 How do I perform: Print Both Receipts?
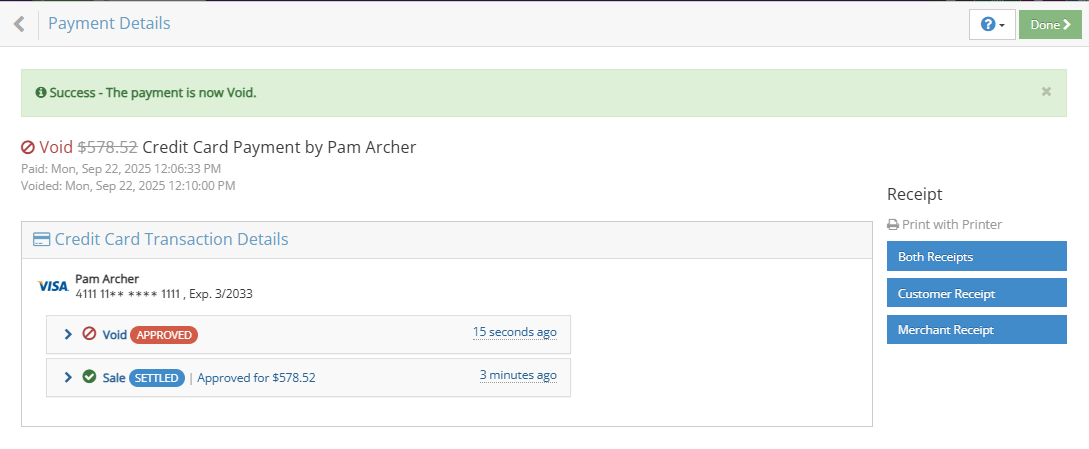[976, 256]
